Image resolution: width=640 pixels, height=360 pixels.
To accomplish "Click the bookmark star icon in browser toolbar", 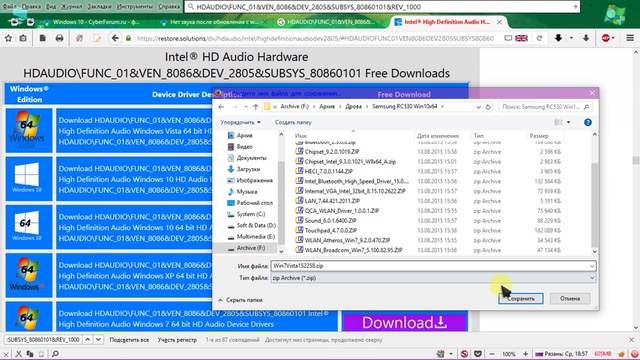I will (9, 38).
